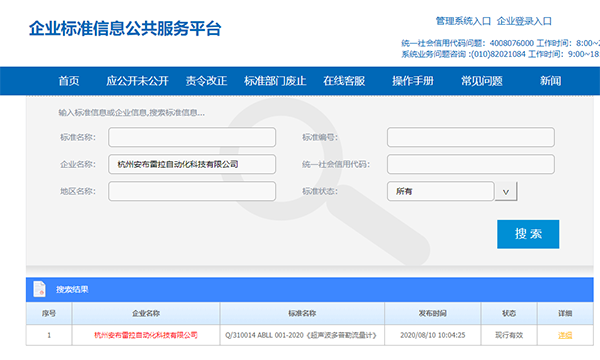Click the 标准名称 column header
The height and width of the screenshot is (360, 600).
tap(302, 313)
